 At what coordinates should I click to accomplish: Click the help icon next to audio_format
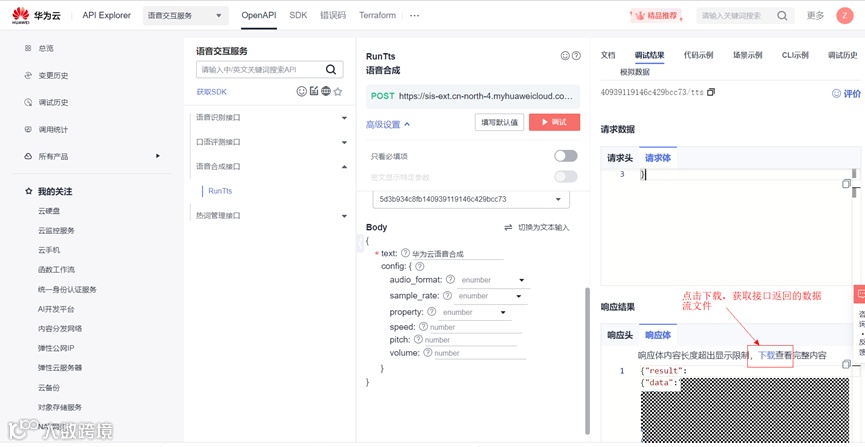tap(450, 280)
